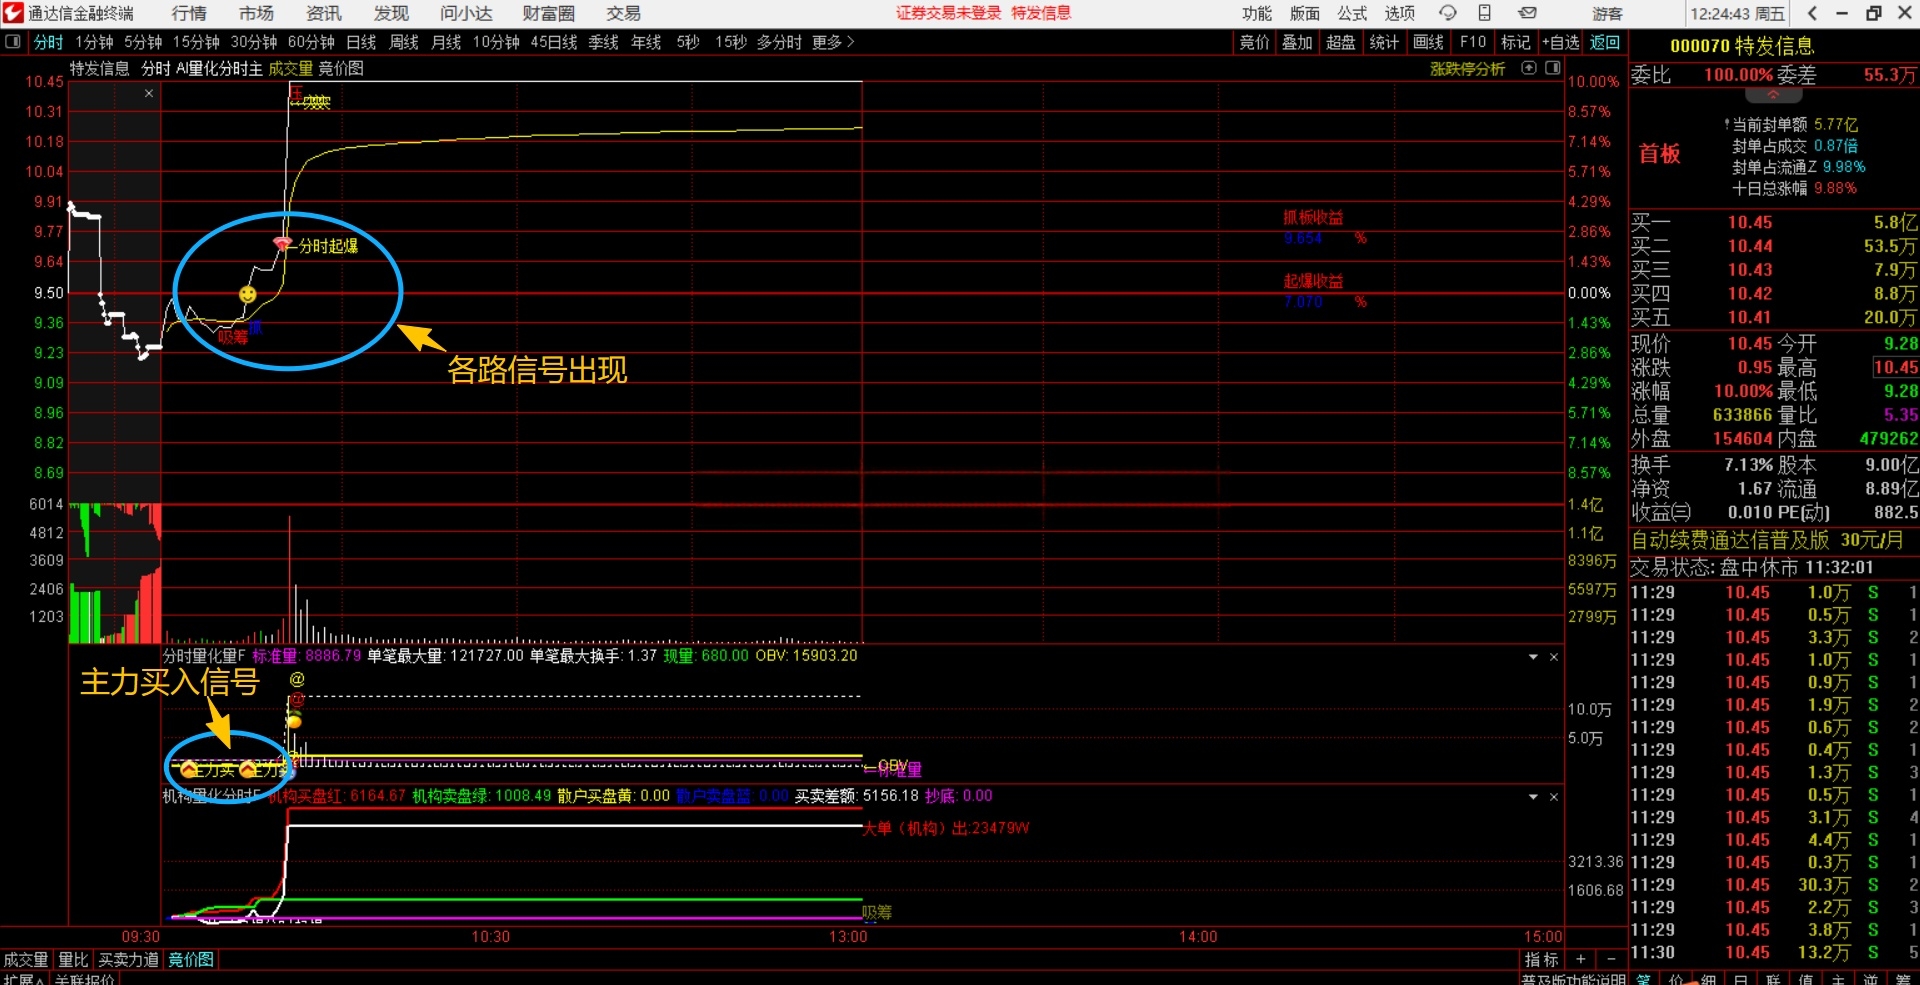
Task: Open the 市场 menu
Action: [256, 13]
